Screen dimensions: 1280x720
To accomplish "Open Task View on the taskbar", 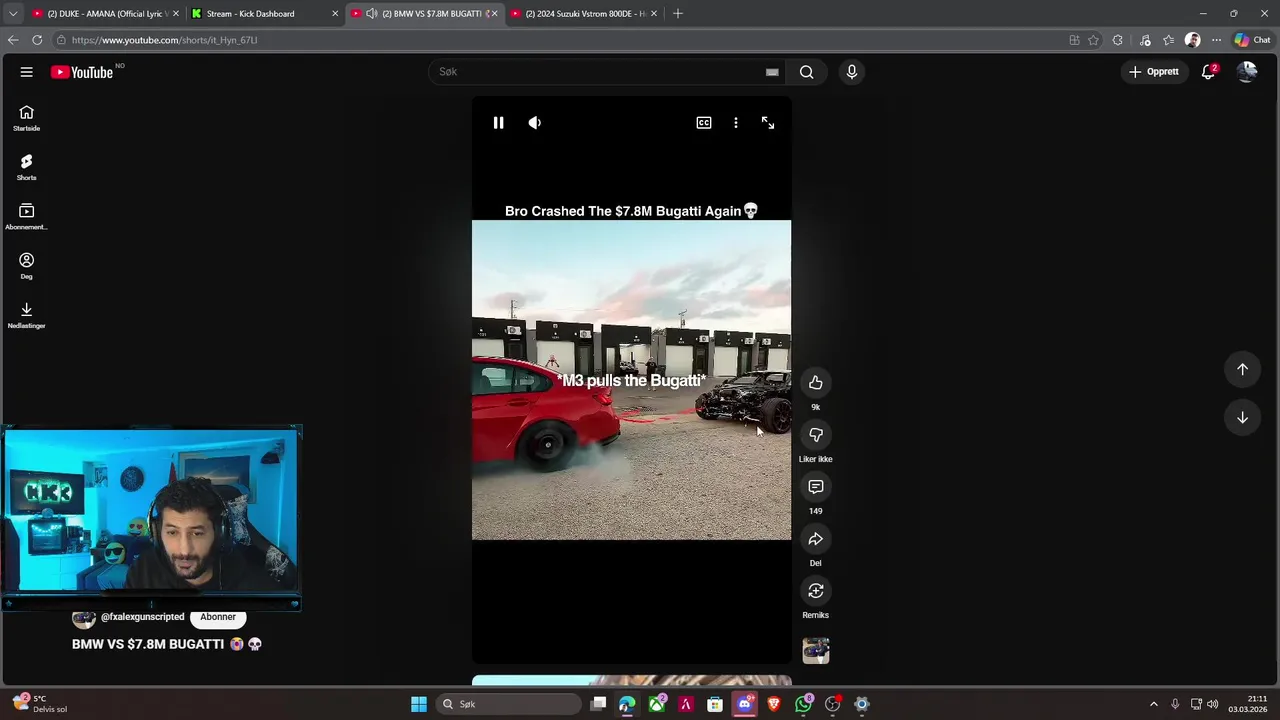I will pyautogui.click(x=598, y=704).
